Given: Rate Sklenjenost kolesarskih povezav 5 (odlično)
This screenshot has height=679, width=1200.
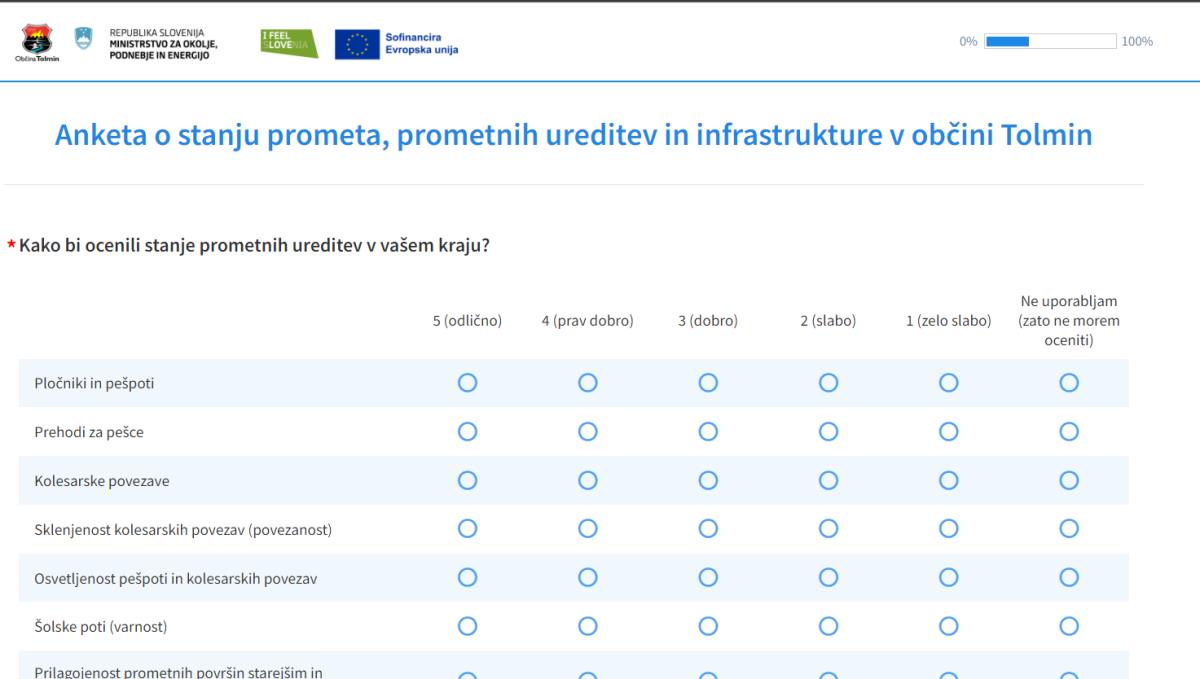Looking at the screenshot, I should click(467, 528).
